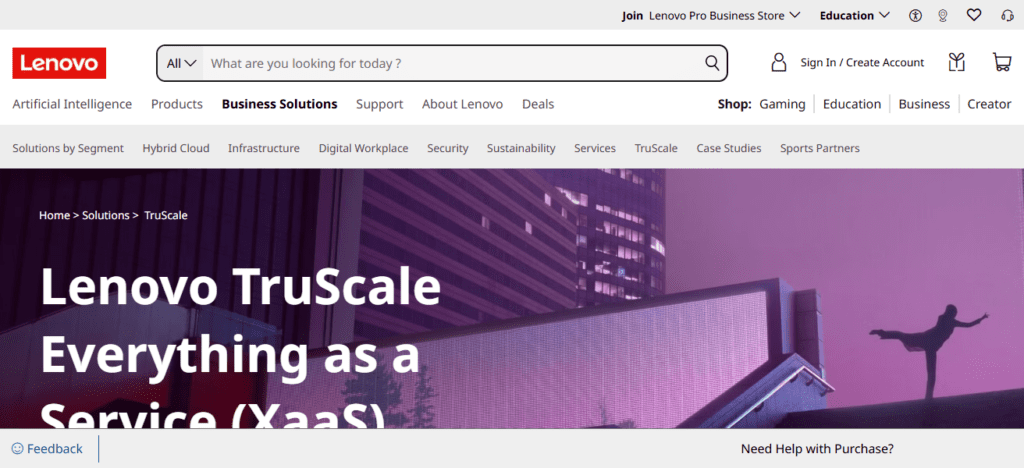Expand the All search category dropdown
1024x468 pixels.
(x=181, y=63)
